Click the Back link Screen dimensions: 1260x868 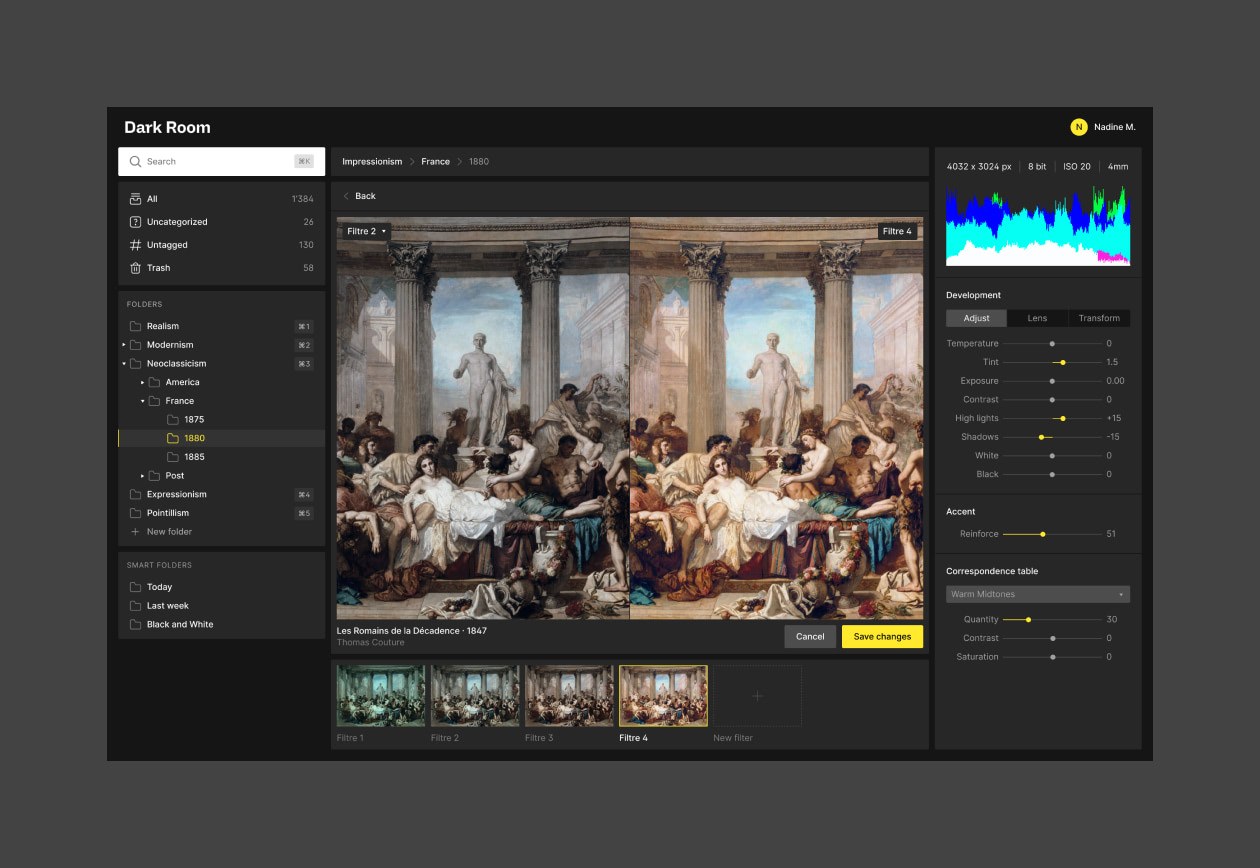coord(365,196)
